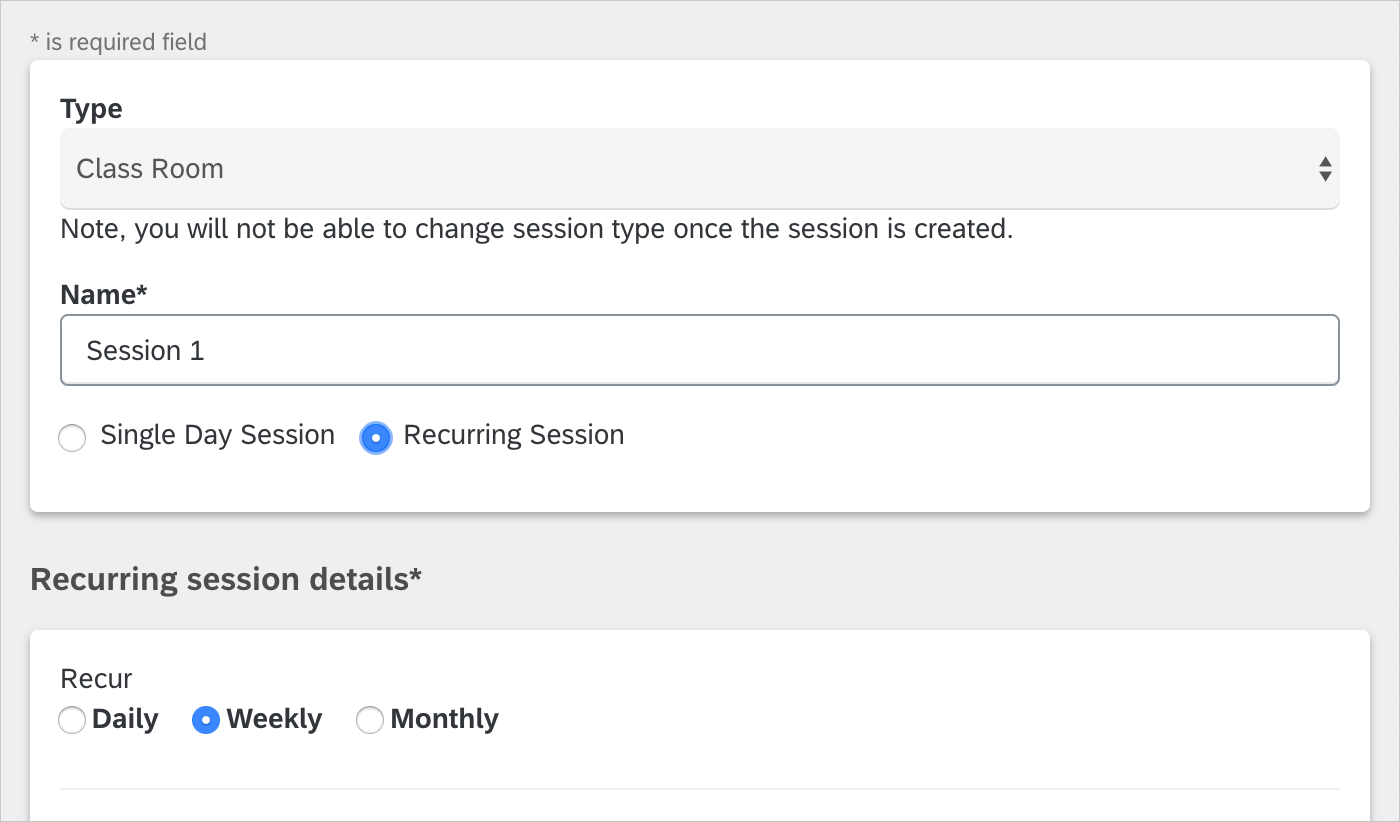
Task: Enable Daily recurrence
Action: 71,720
